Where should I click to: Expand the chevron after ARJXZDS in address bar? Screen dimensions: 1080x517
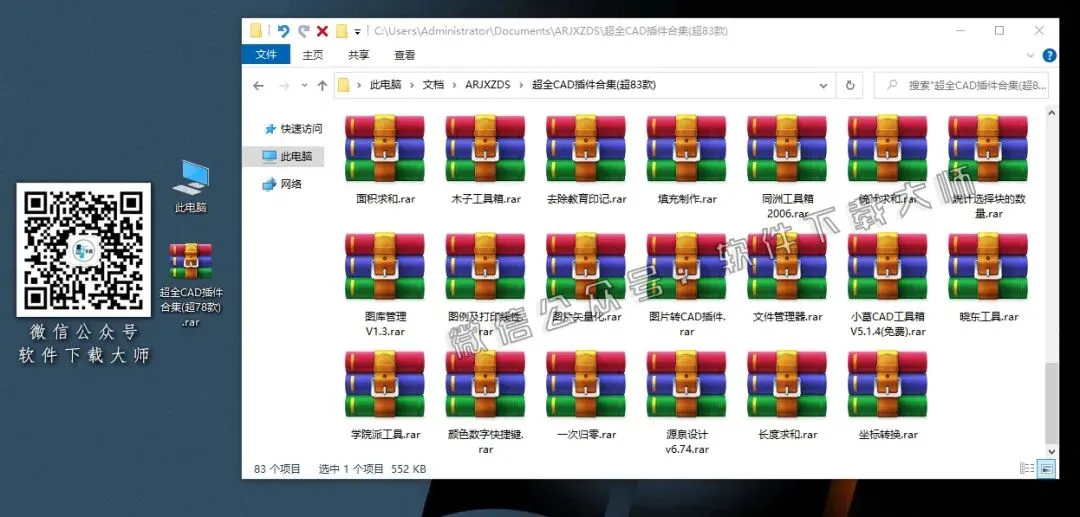521,85
